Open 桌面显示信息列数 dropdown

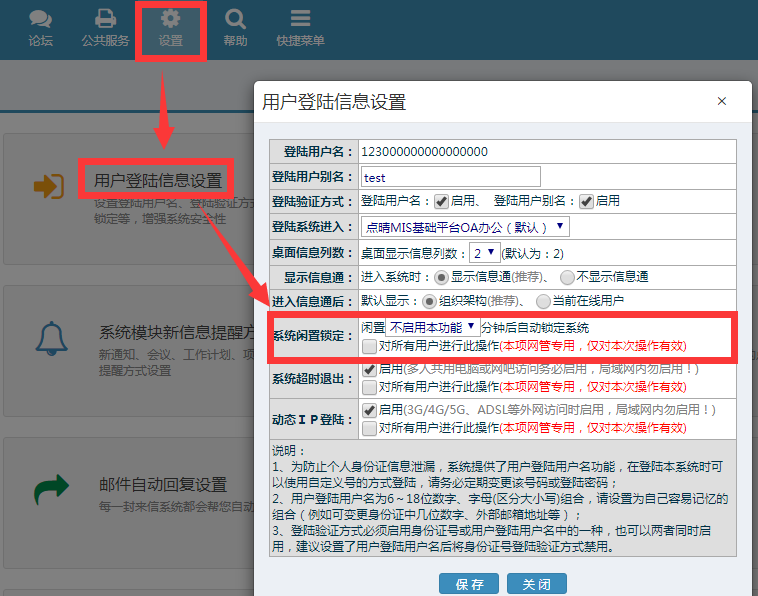(485, 253)
